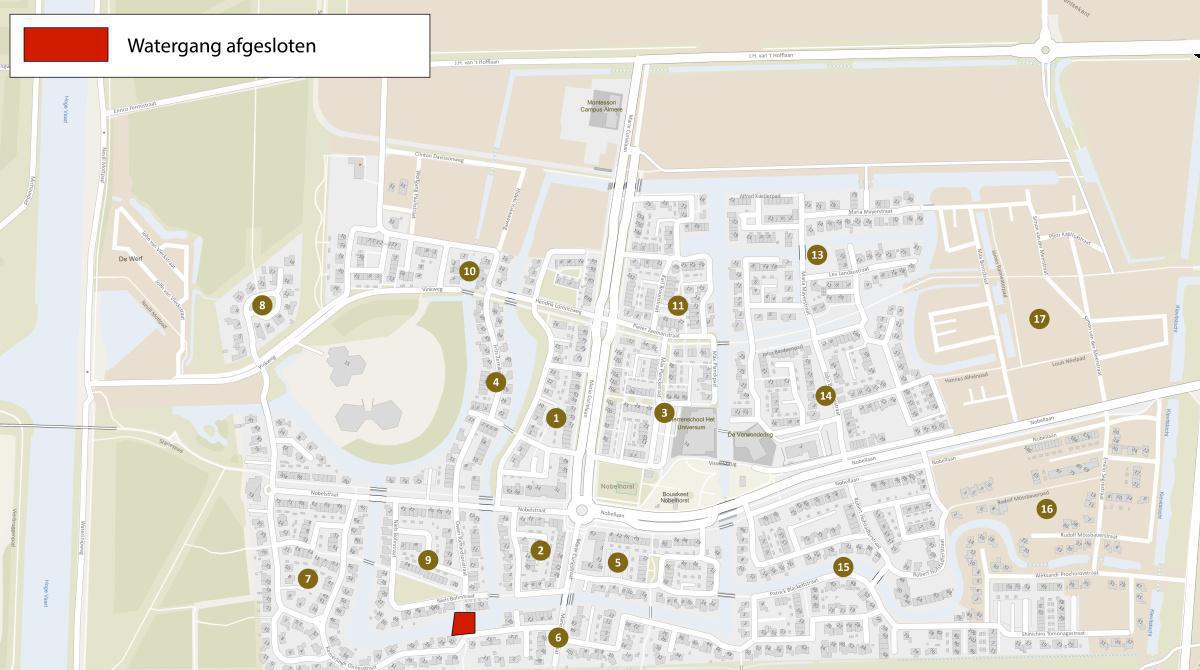Select map marker number 2
1200x670 pixels.
point(540,550)
